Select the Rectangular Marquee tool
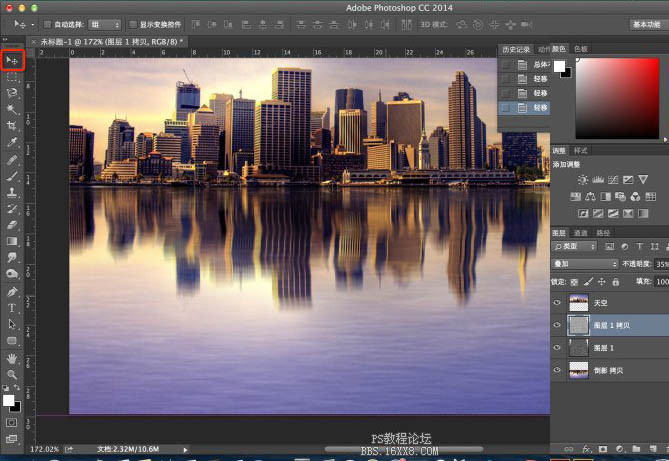Screen dimensions: 669x461 coord(12,77)
